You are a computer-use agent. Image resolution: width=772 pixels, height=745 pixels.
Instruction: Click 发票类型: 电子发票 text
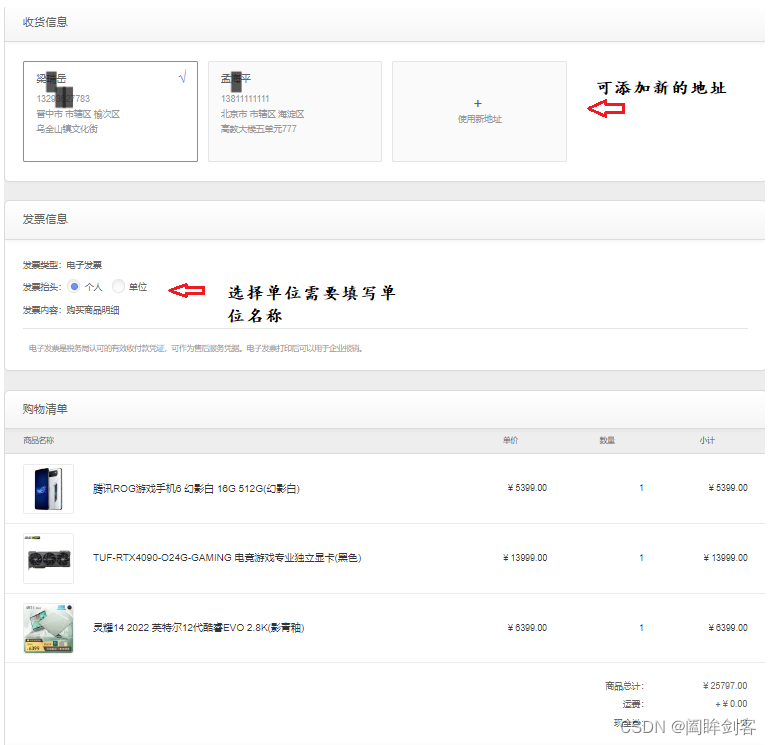click(62, 265)
